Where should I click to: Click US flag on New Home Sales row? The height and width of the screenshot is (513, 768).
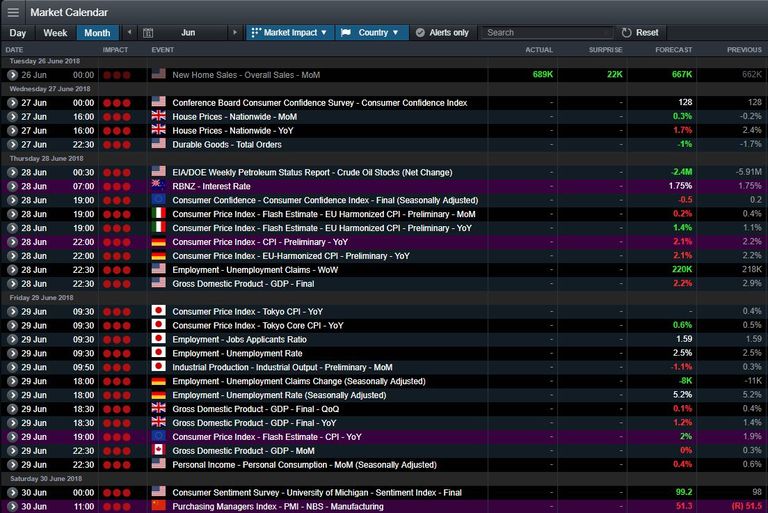point(158,74)
